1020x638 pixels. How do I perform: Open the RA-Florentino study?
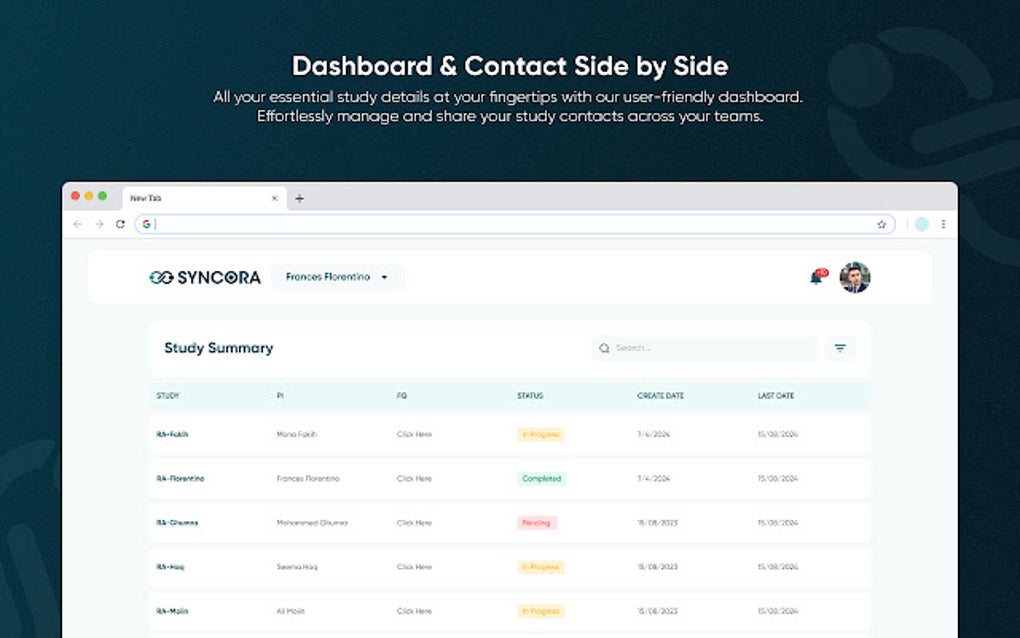click(180, 479)
